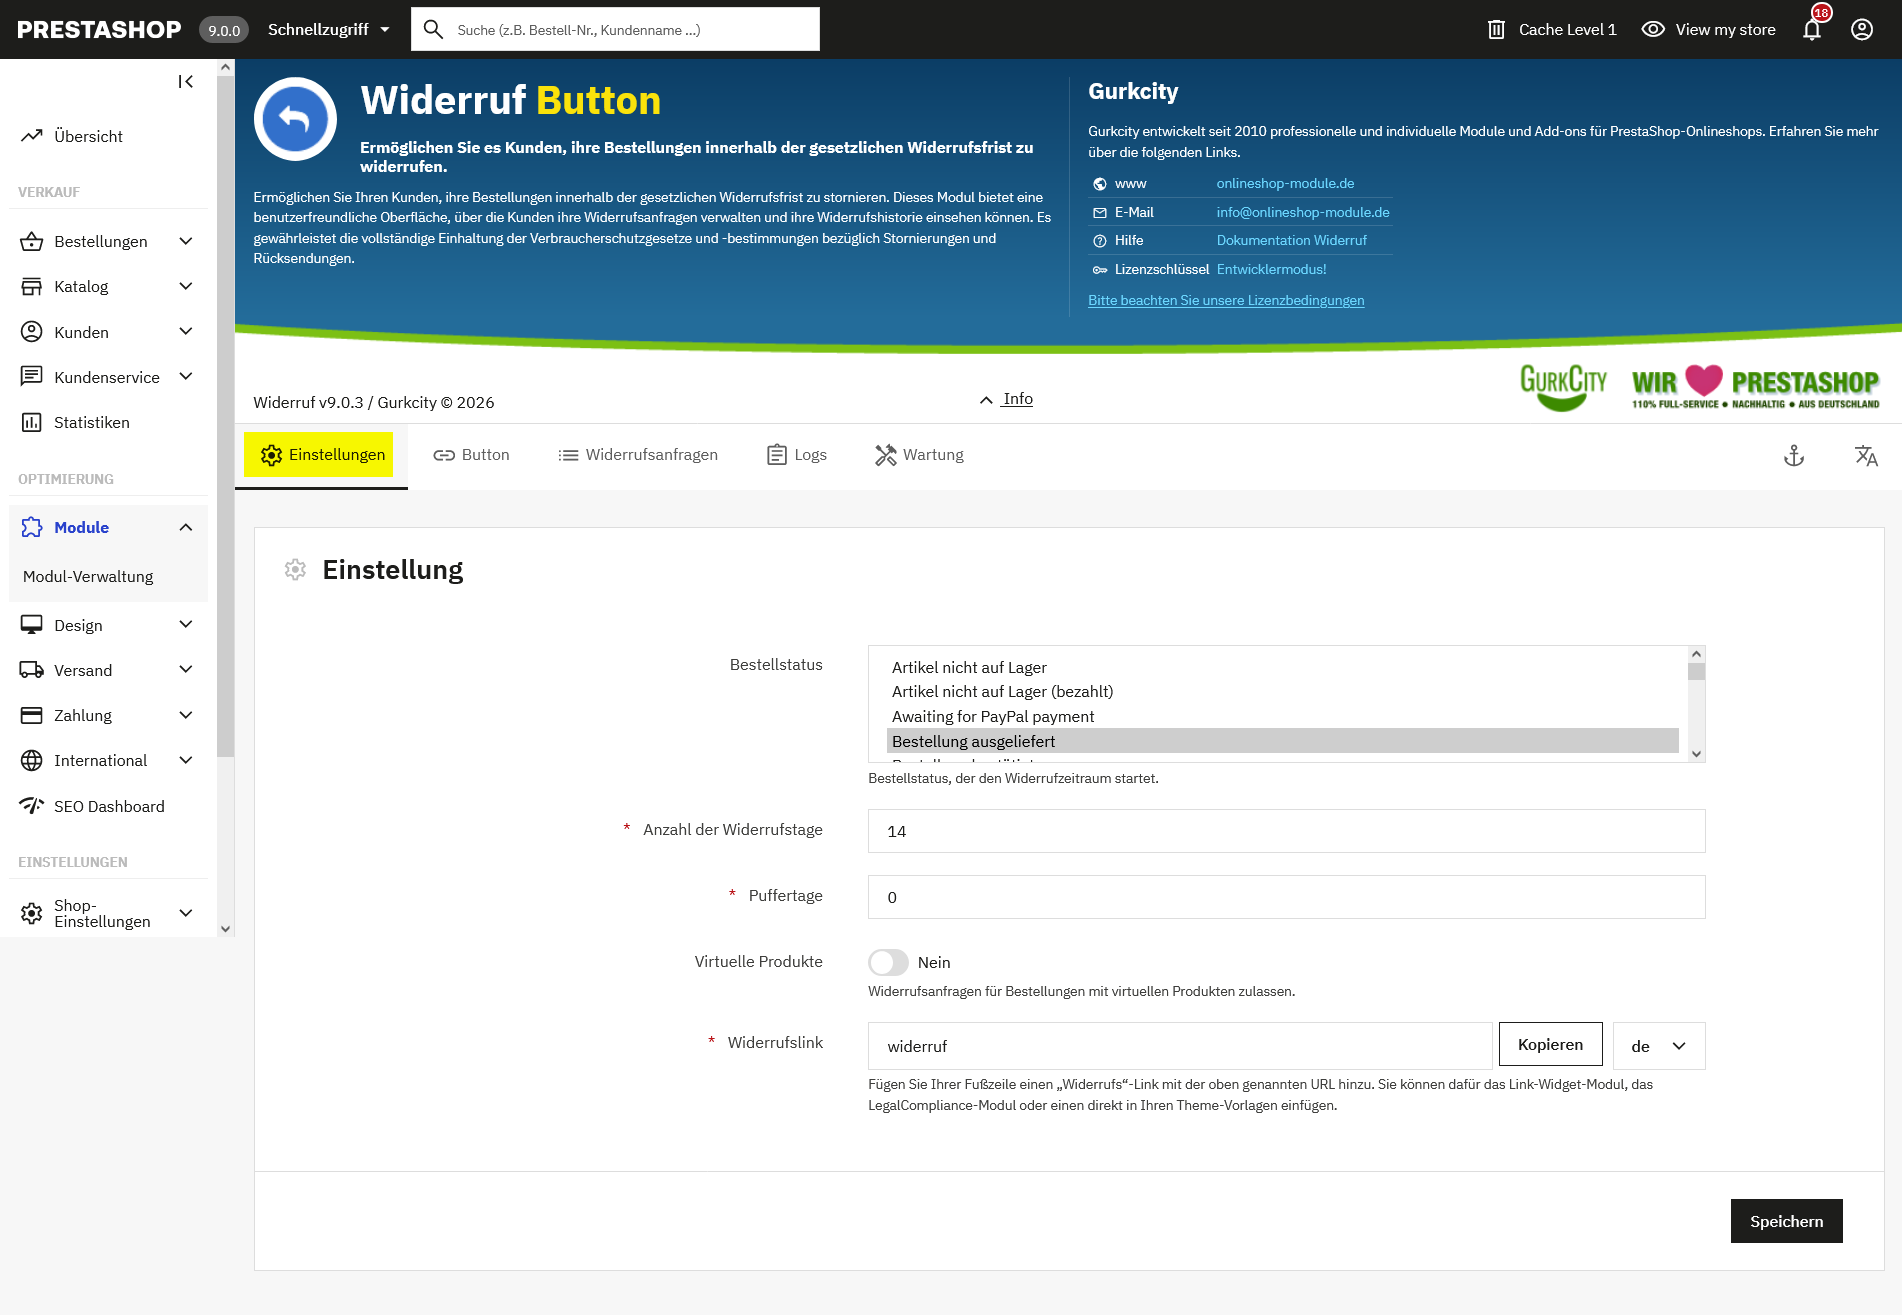Open the onlineshop-module.de link
Screen dimensions: 1903x1315
tap(1285, 183)
